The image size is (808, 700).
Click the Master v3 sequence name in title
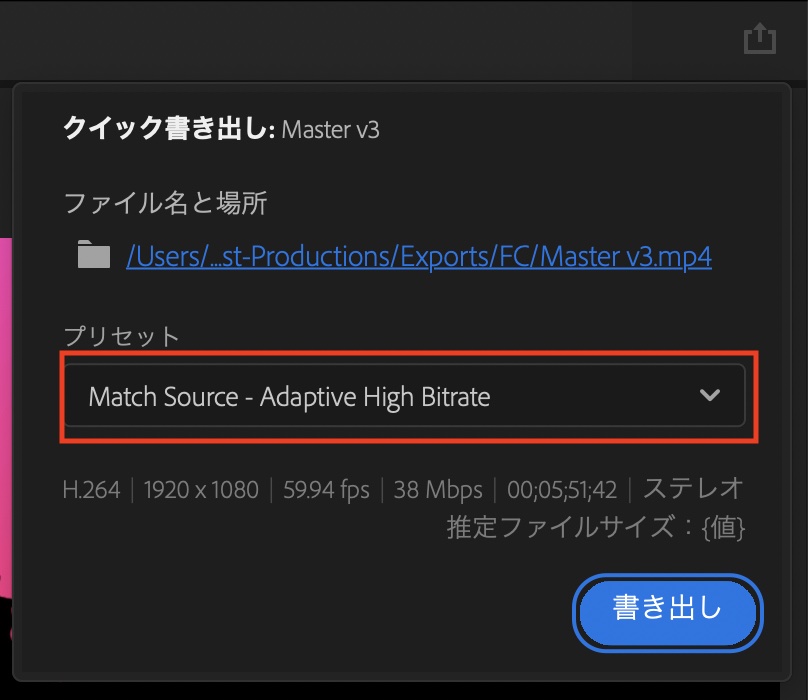click(330, 129)
